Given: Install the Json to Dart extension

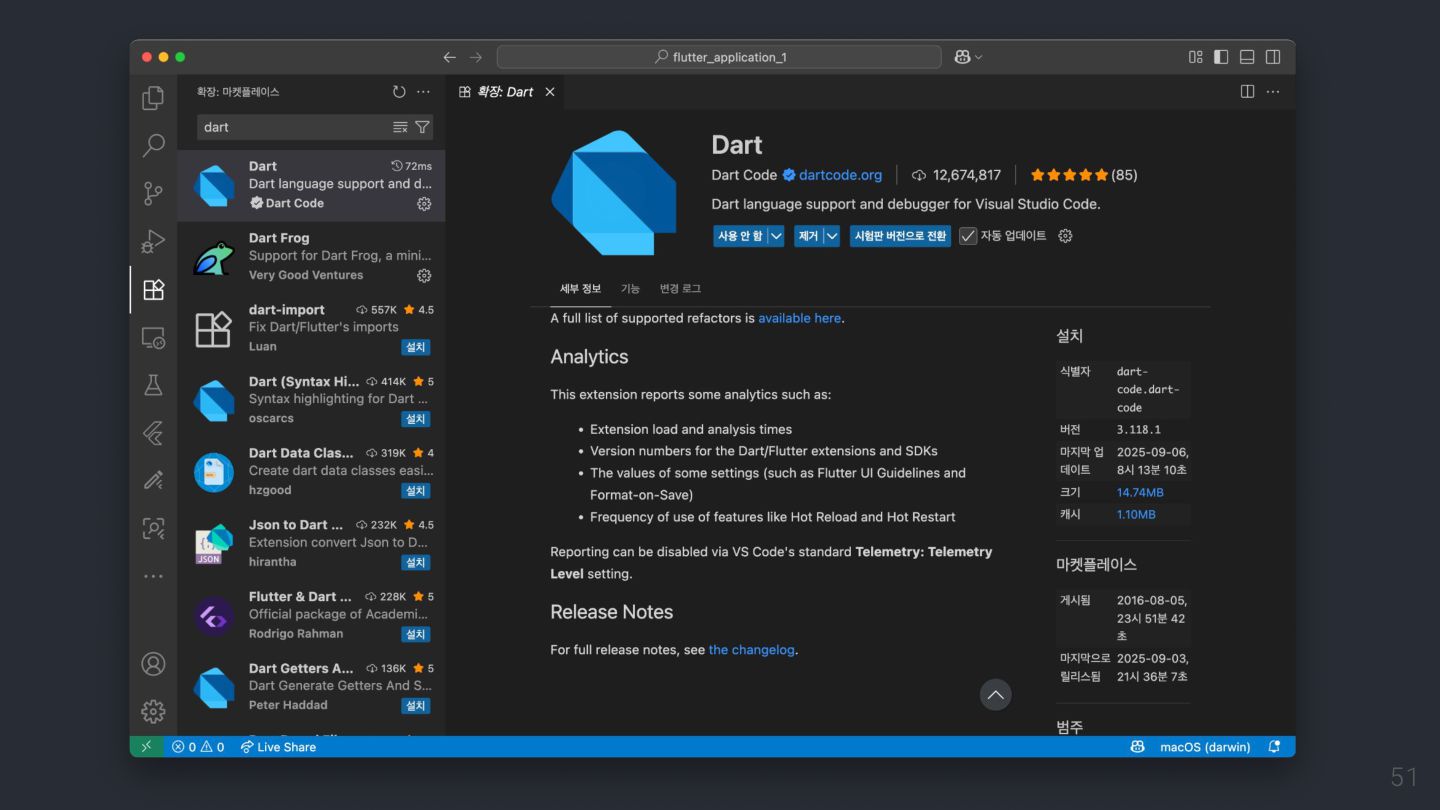Looking at the screenshot, I should click(416, 563).
